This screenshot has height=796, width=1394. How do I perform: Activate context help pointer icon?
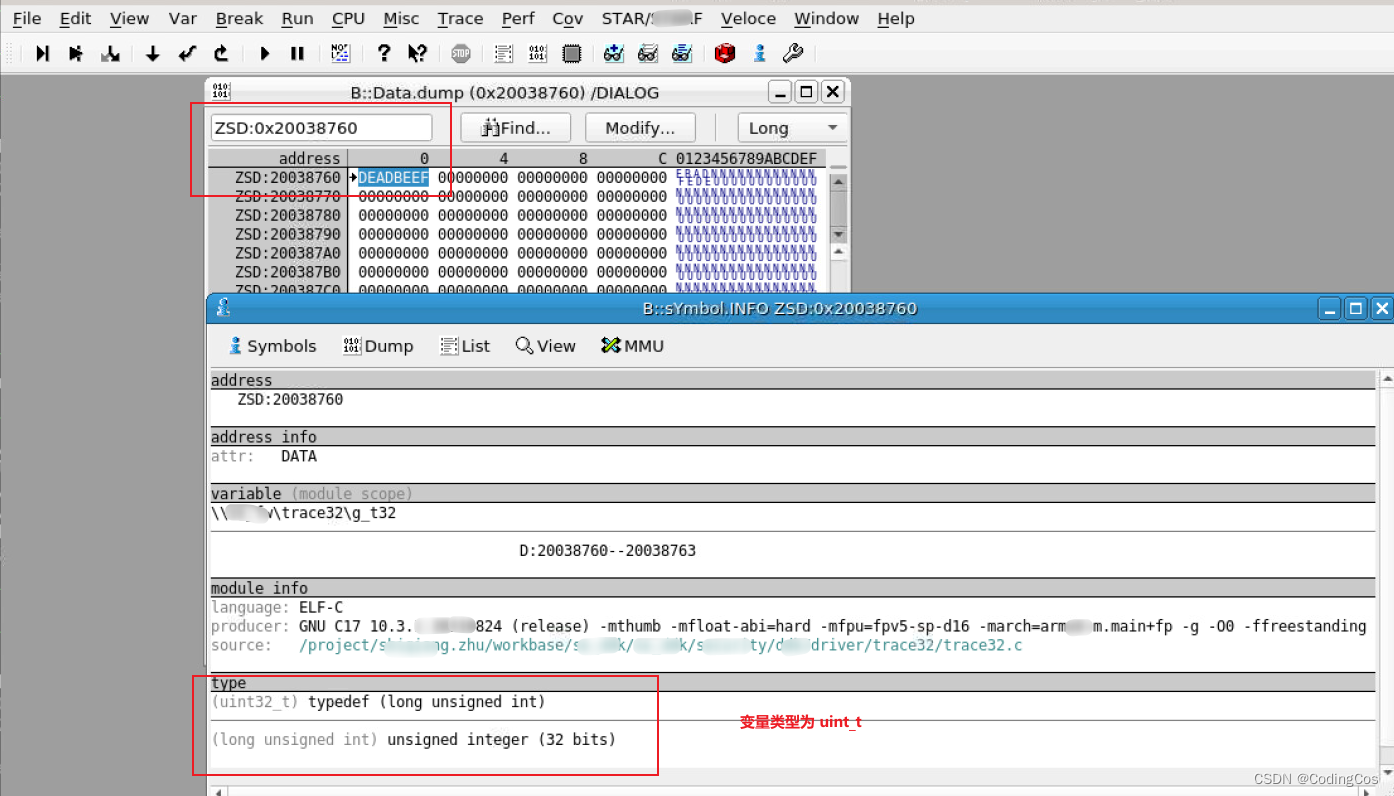(x=418, y=53)
